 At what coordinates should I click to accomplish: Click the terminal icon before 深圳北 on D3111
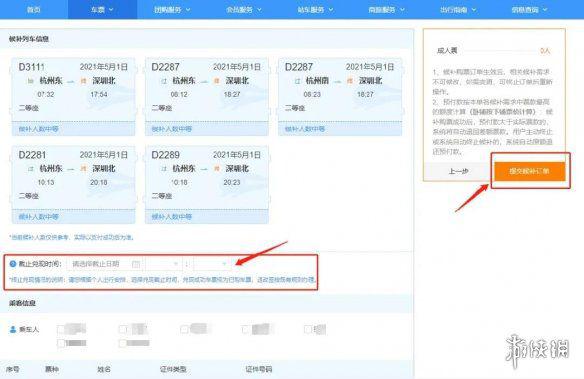click(x=83, y=81)
